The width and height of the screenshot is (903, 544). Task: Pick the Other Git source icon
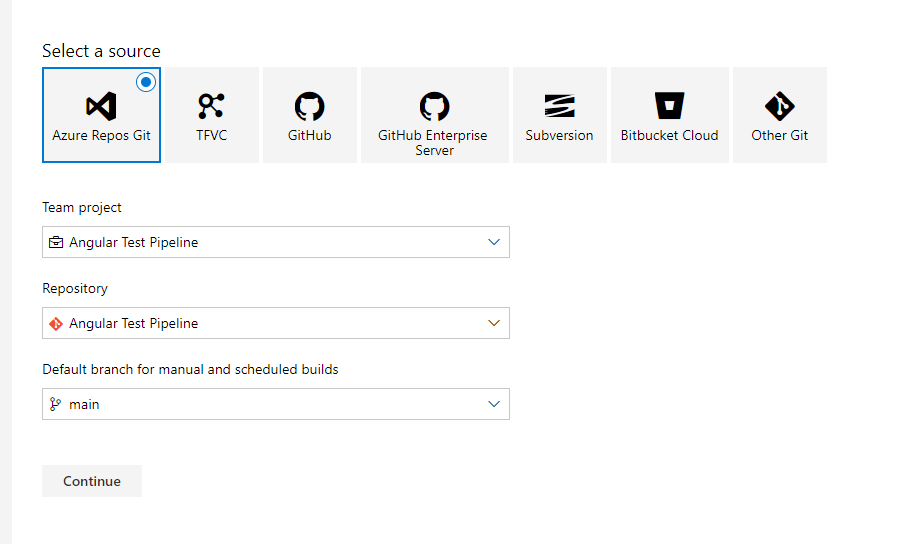[x=779, y=106]
